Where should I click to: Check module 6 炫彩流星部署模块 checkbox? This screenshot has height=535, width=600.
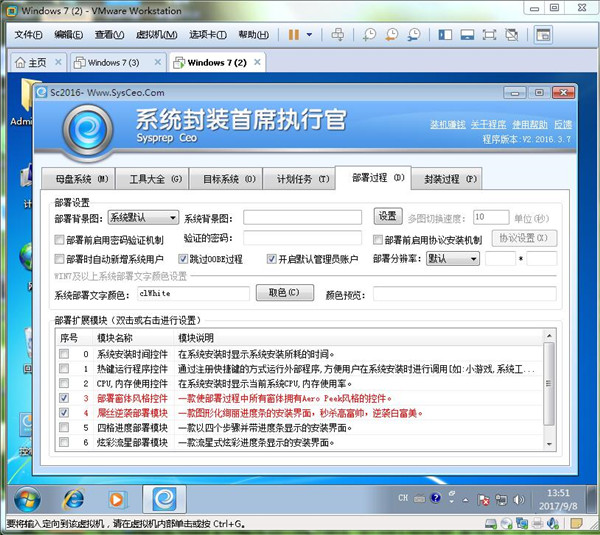click(x=64, y=442)
